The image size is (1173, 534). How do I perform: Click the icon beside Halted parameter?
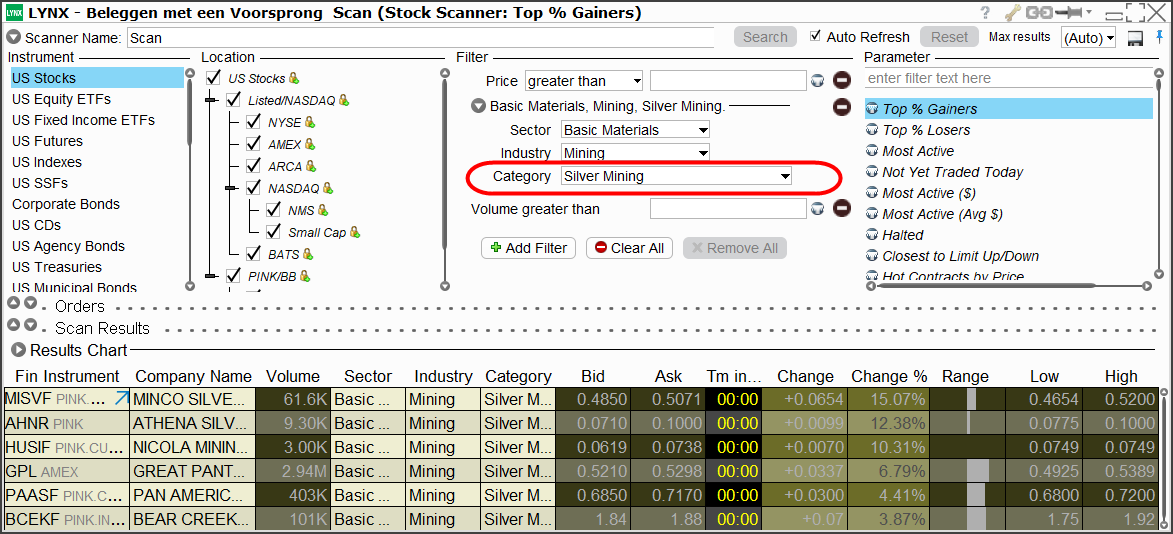[872, 235]
